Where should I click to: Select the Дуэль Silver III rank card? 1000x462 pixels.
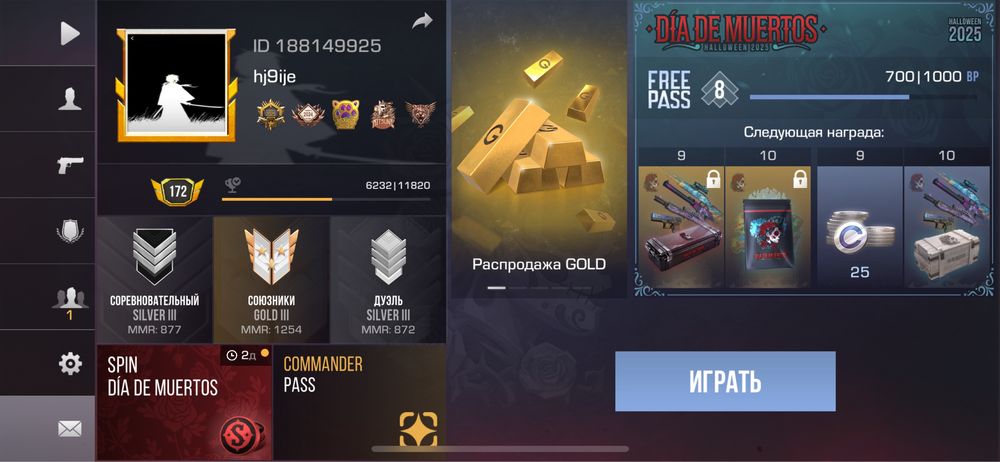[x=388, y=280]
